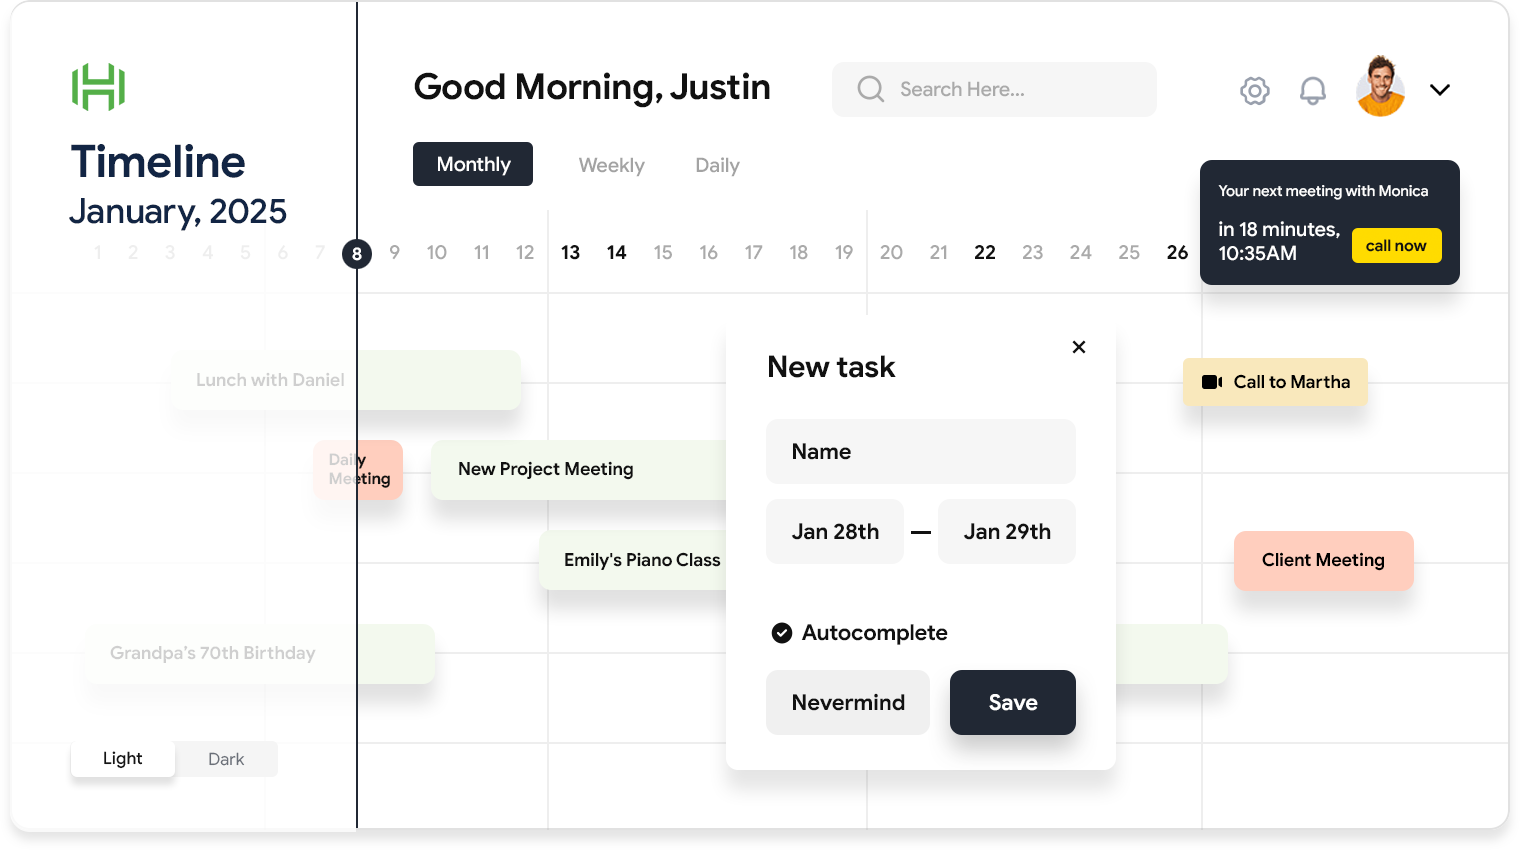Click the Save button
The height and width of the screenshot is (850, 1520).
click(1012, 703)
